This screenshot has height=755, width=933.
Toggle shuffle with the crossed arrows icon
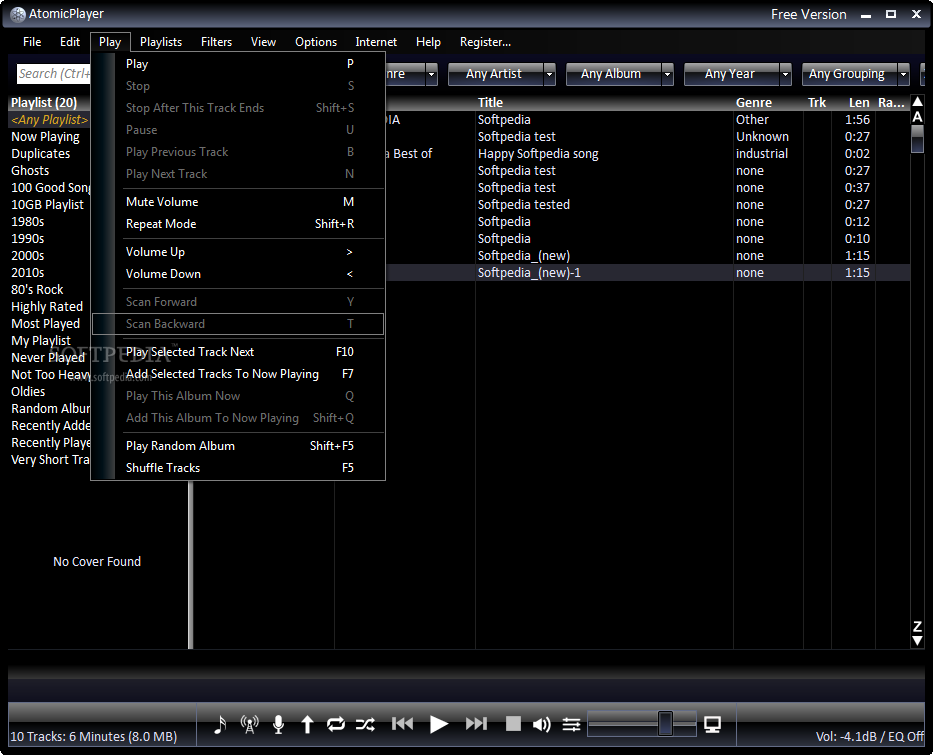point(365,724)
